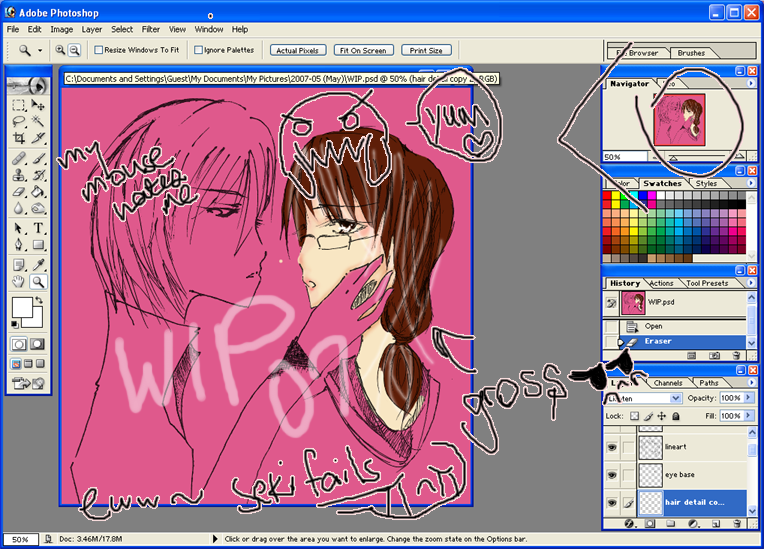Choose the Magic Wand tool
This screenshot has width=764, height=549.
(x=38, y=121)
